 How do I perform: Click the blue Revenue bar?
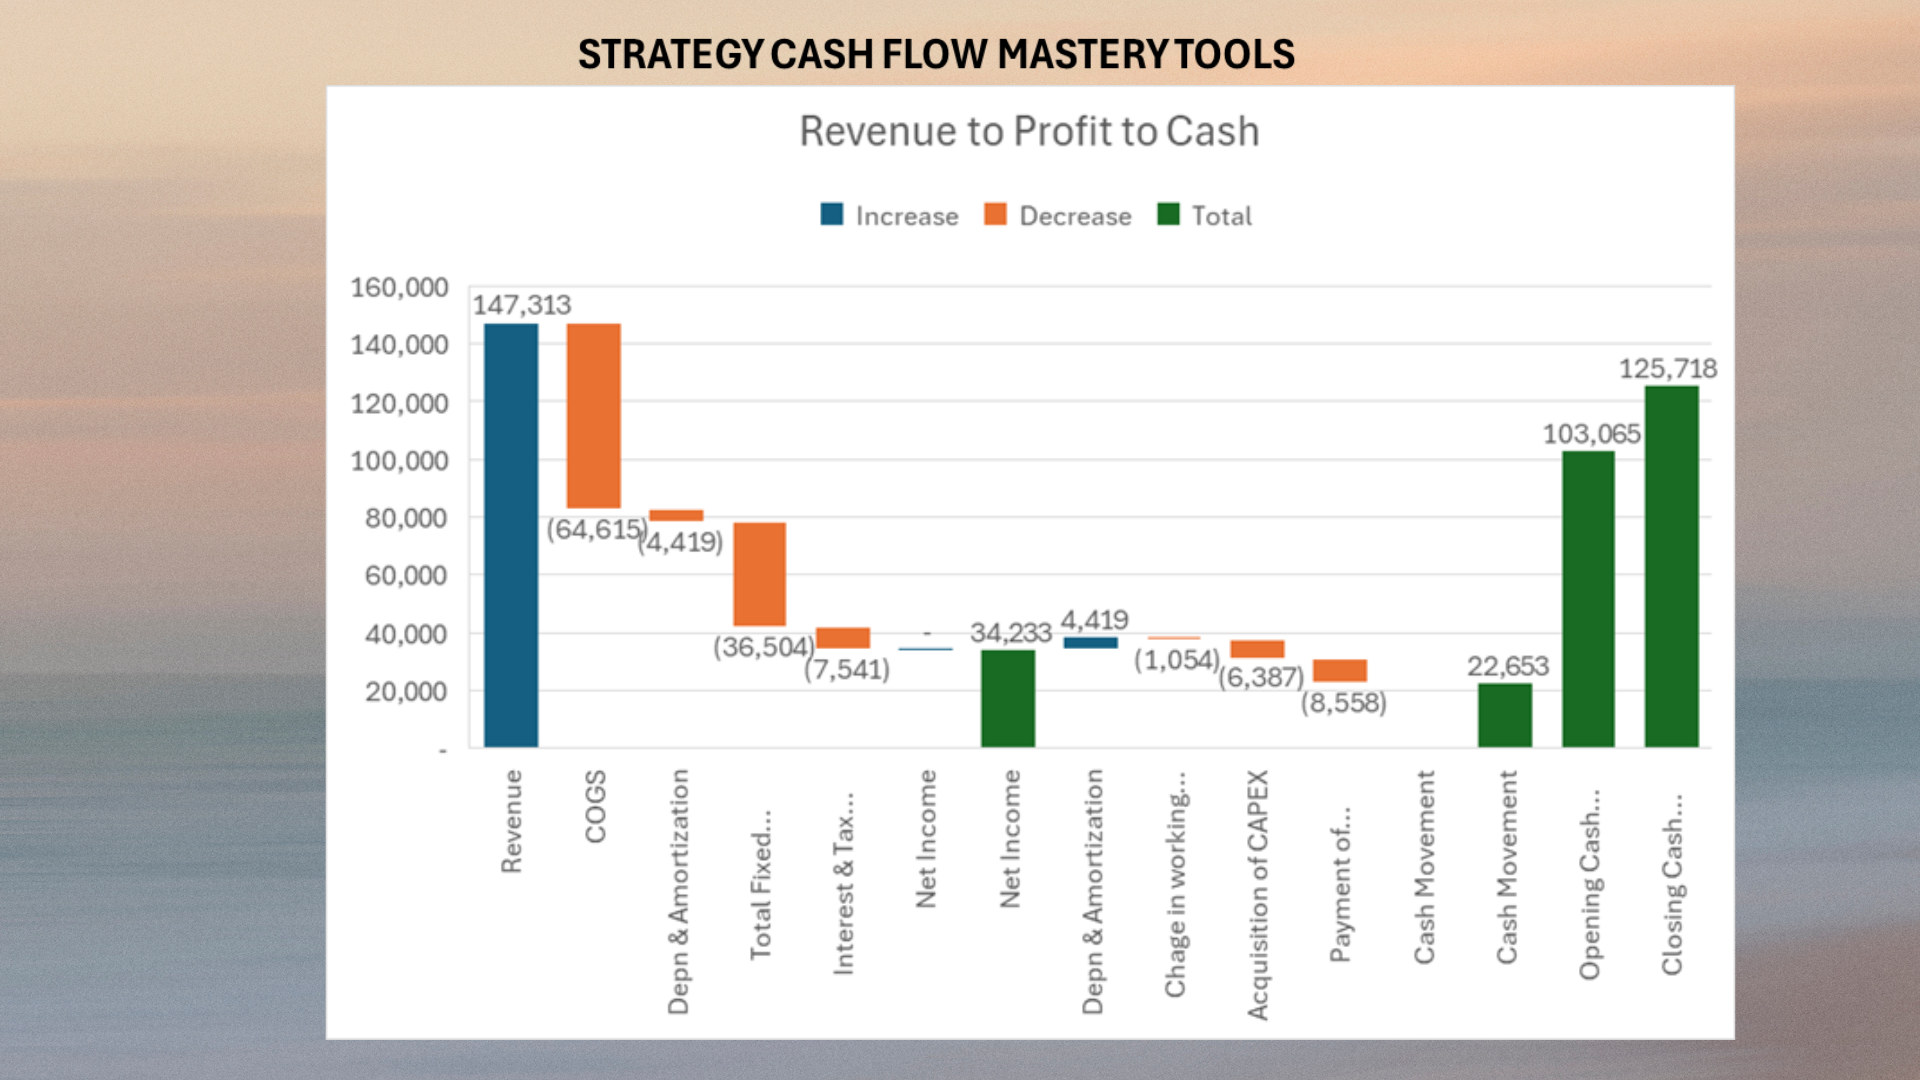click(x=511, y=535)
